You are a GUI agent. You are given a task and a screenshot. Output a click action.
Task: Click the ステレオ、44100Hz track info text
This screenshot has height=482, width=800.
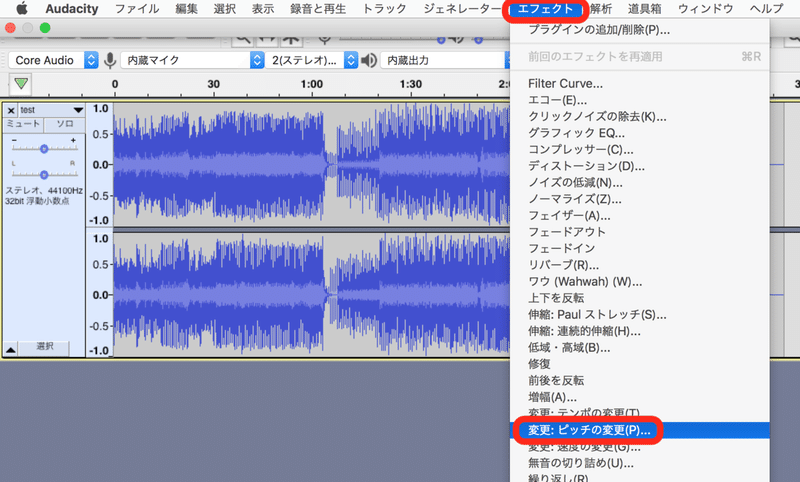[x=44, y=191]
